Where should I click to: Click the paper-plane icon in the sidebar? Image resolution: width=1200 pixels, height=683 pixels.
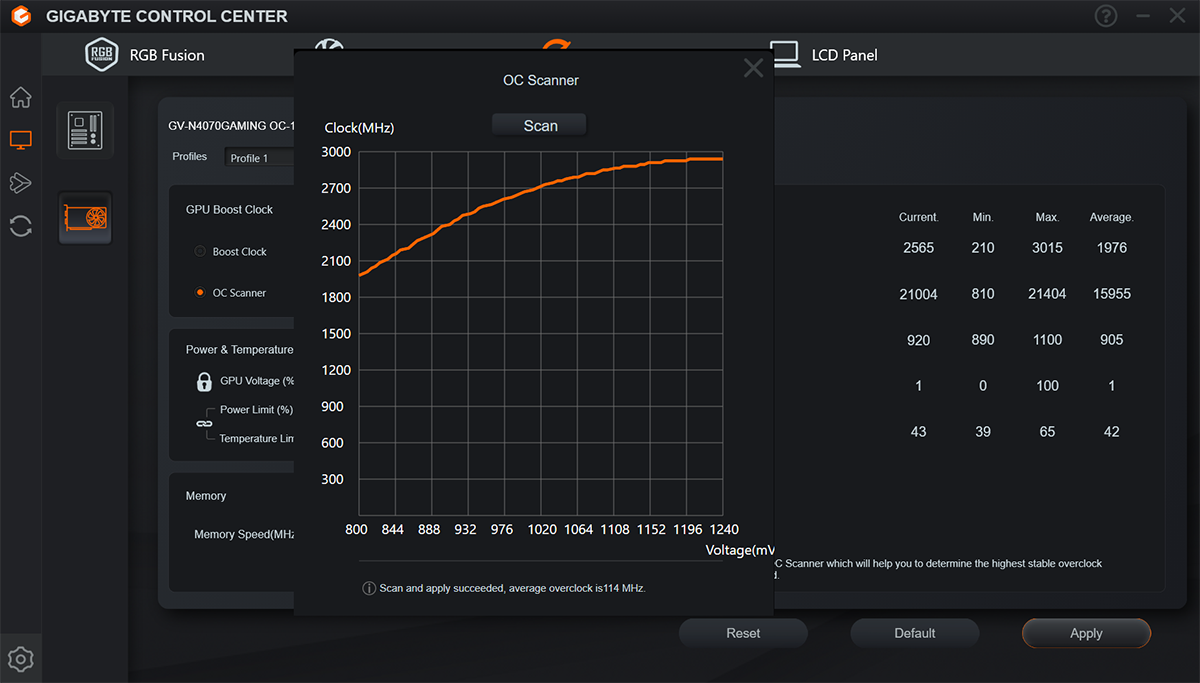click(x=20, y=183)
